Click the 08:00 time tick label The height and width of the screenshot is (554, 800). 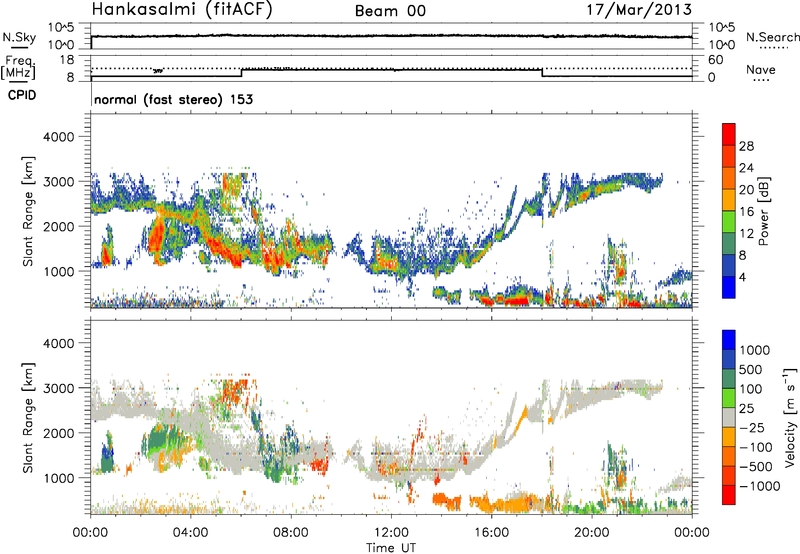291,533
